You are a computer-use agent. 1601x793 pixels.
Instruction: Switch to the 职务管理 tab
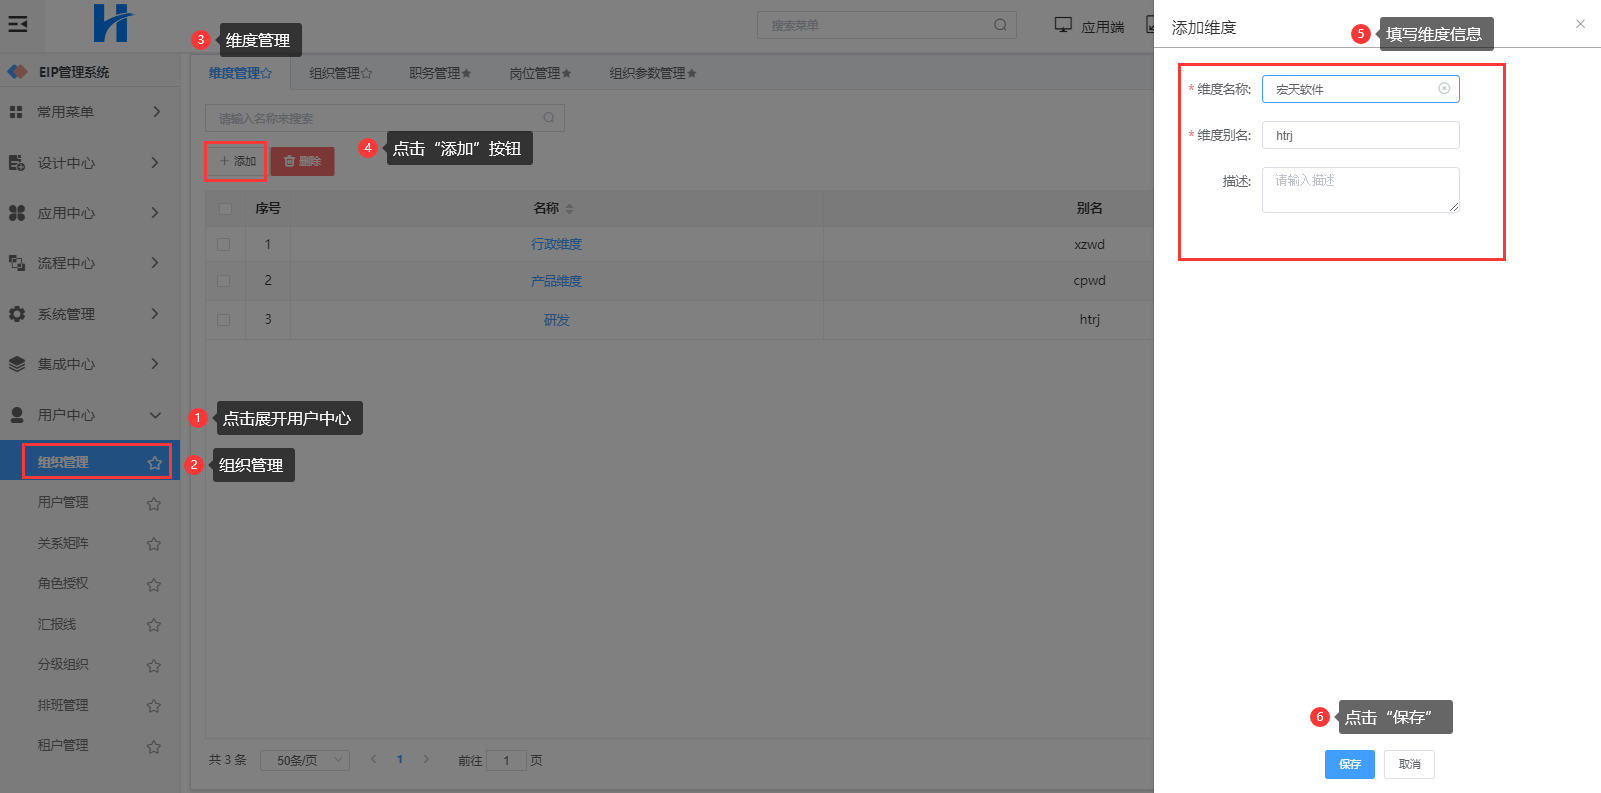(440, 73)
